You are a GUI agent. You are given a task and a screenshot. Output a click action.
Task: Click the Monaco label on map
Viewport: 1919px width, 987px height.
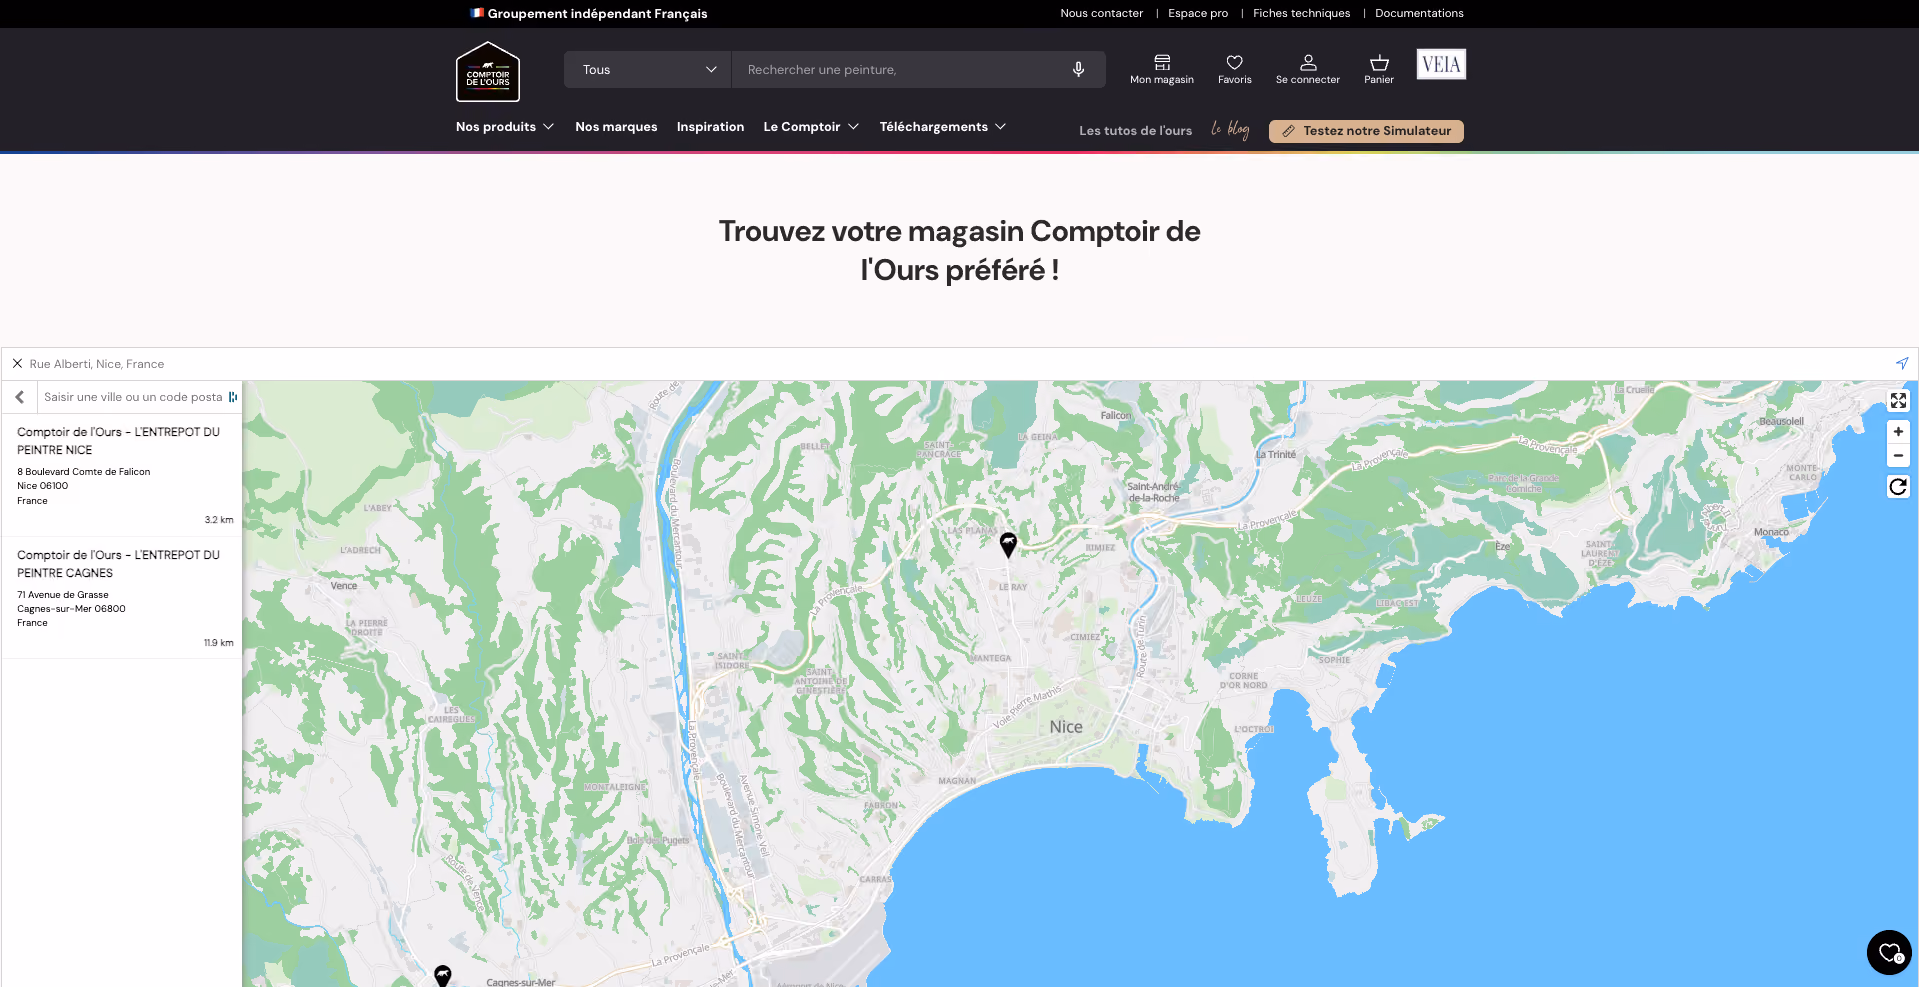pyautogui.click(x=1771, y=532)
